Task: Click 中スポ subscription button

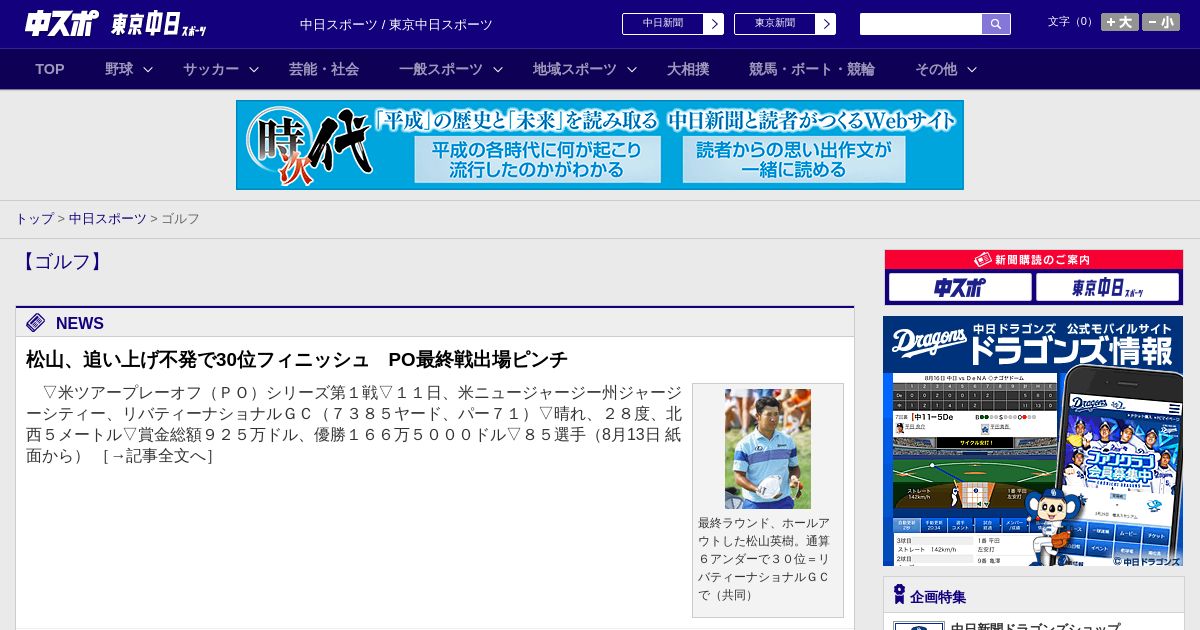Action: point(960,288)
